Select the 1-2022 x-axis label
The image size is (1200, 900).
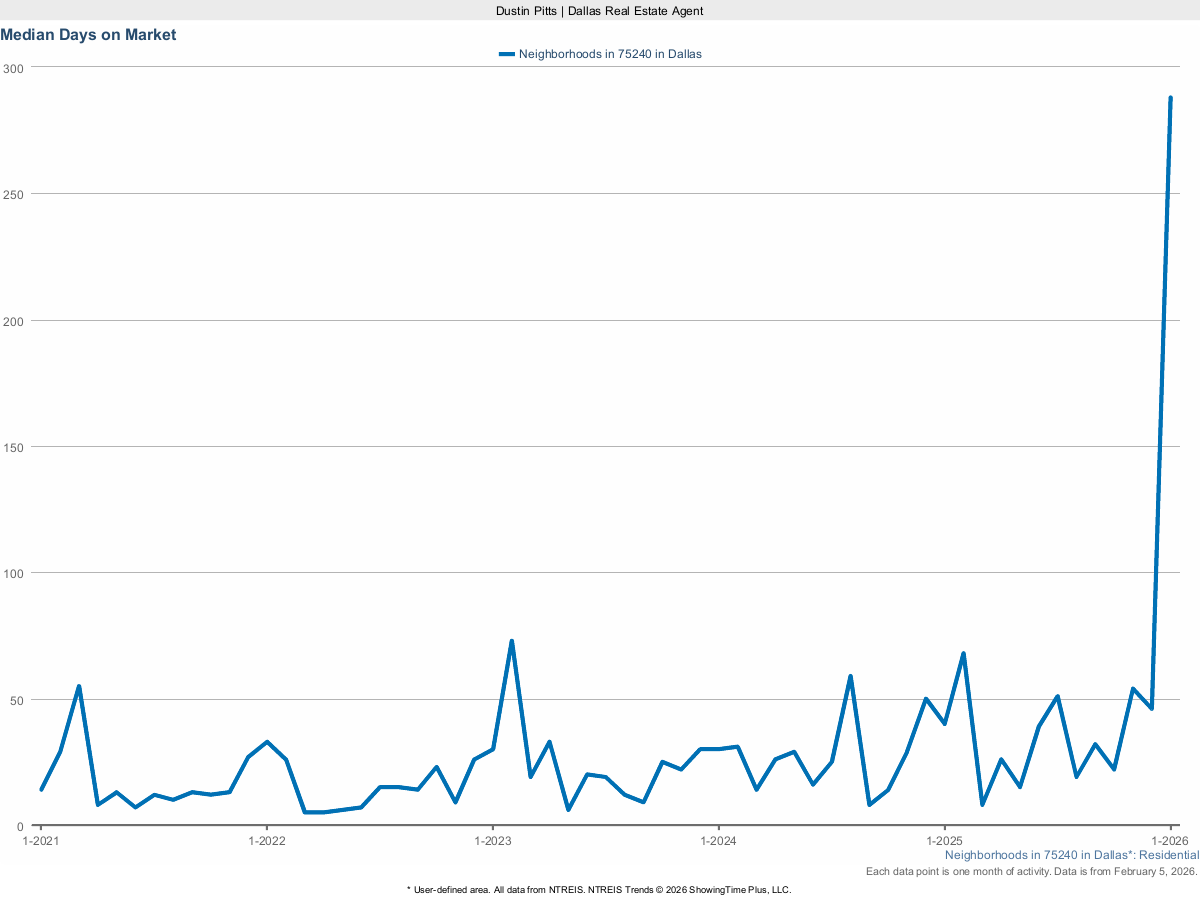266,841
